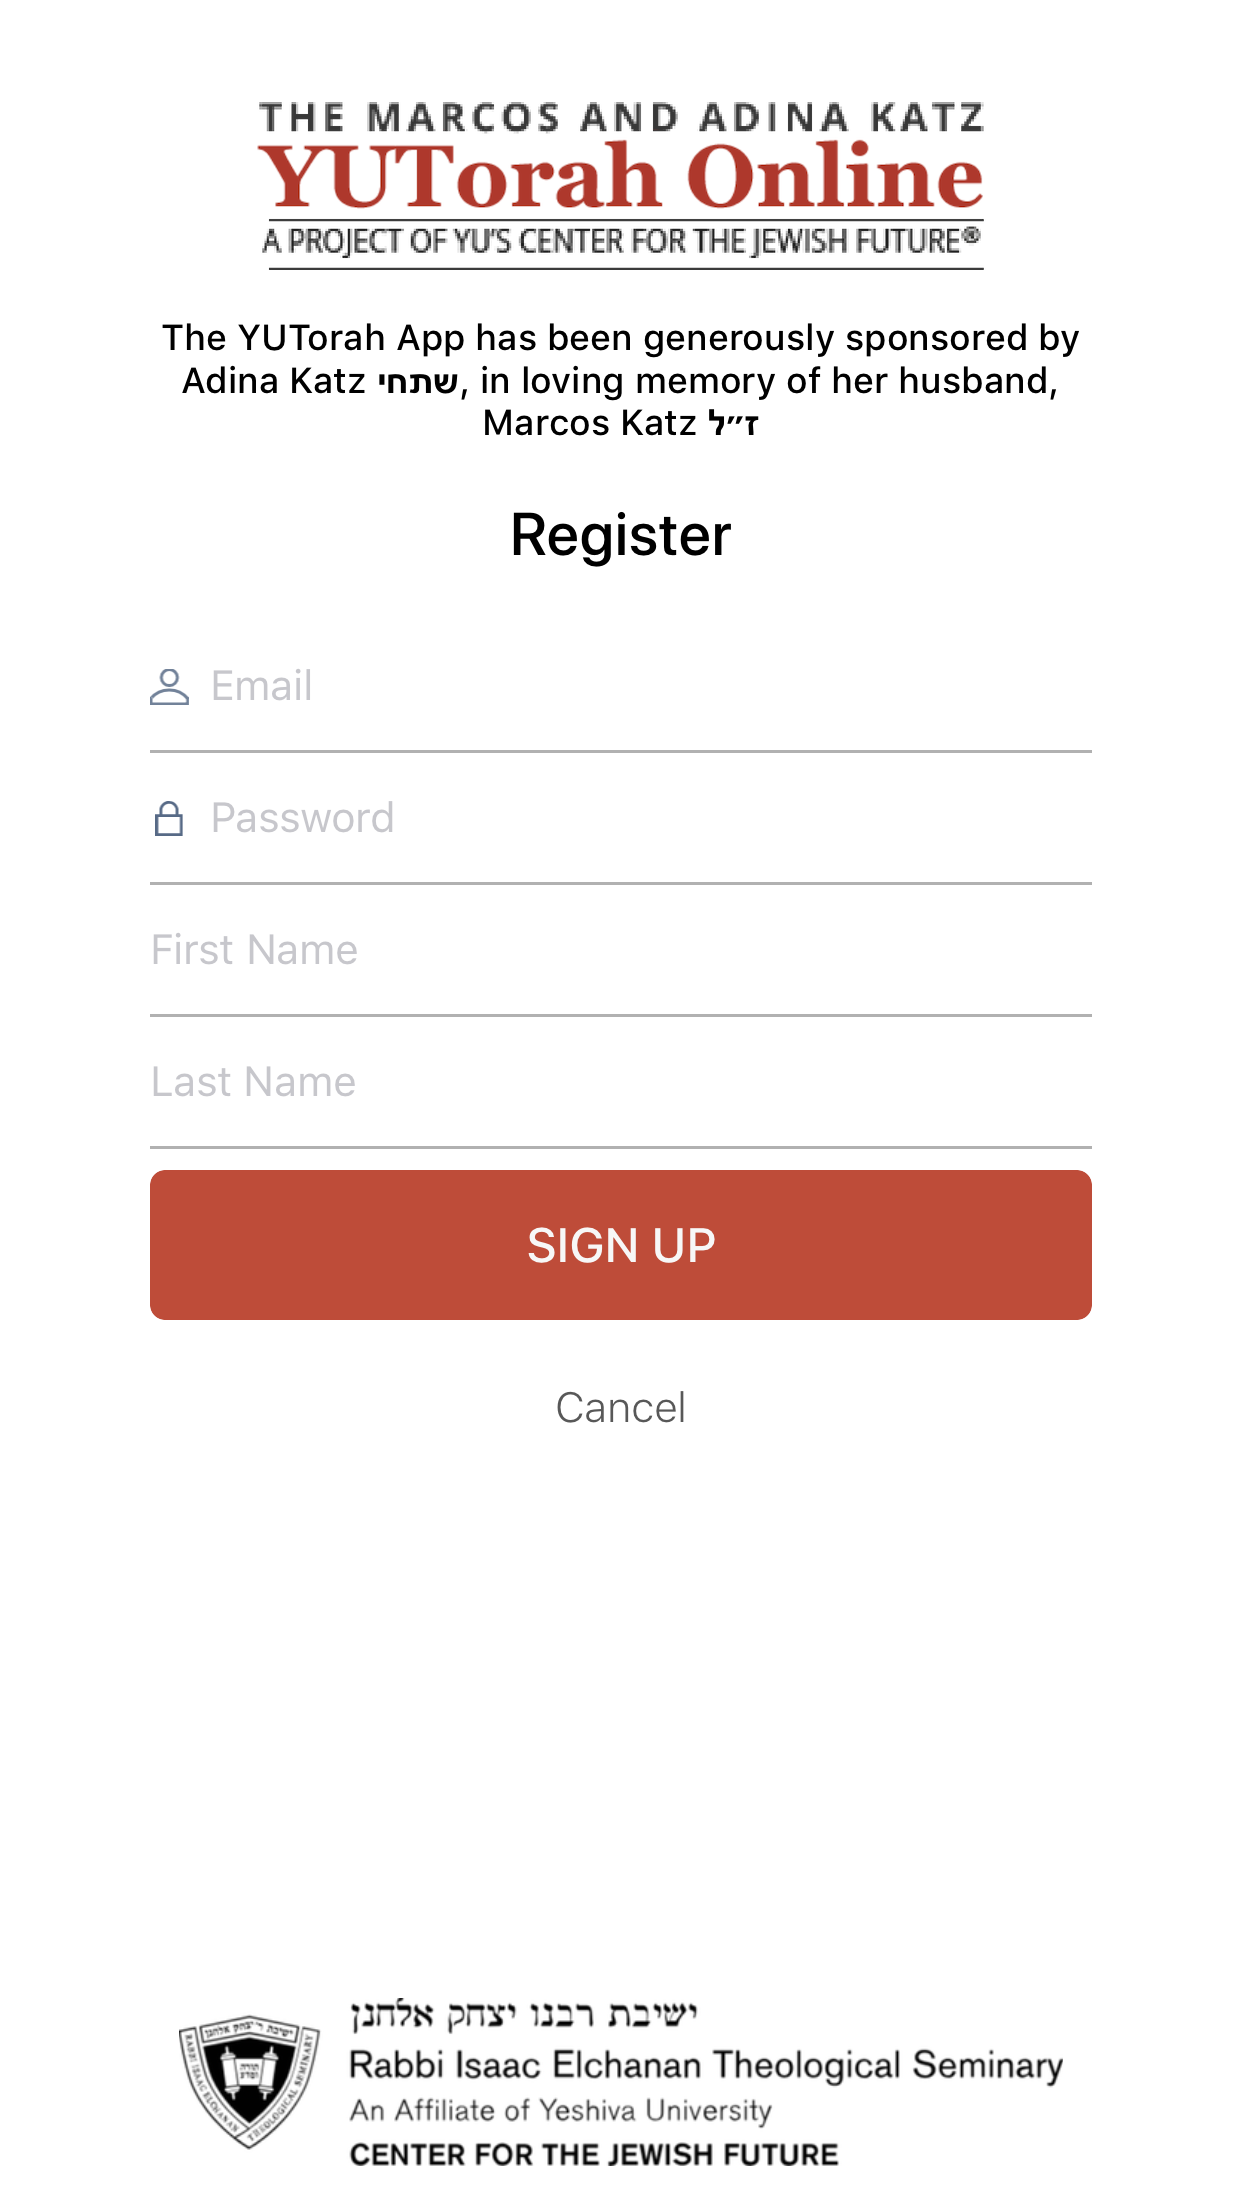The image size is (1242, 2208).
Task: Click into the First Name field
Action: coord(620,951)
